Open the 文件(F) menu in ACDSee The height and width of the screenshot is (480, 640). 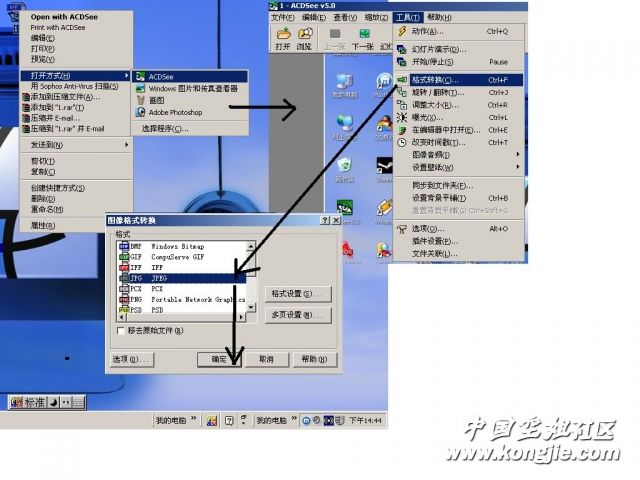coord(283,17)
